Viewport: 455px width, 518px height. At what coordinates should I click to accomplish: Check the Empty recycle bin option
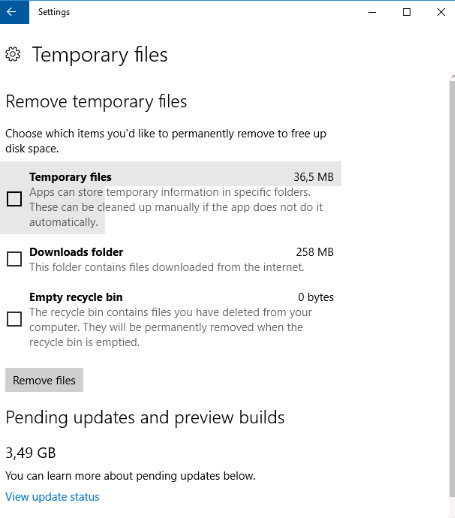coord(14,319)
